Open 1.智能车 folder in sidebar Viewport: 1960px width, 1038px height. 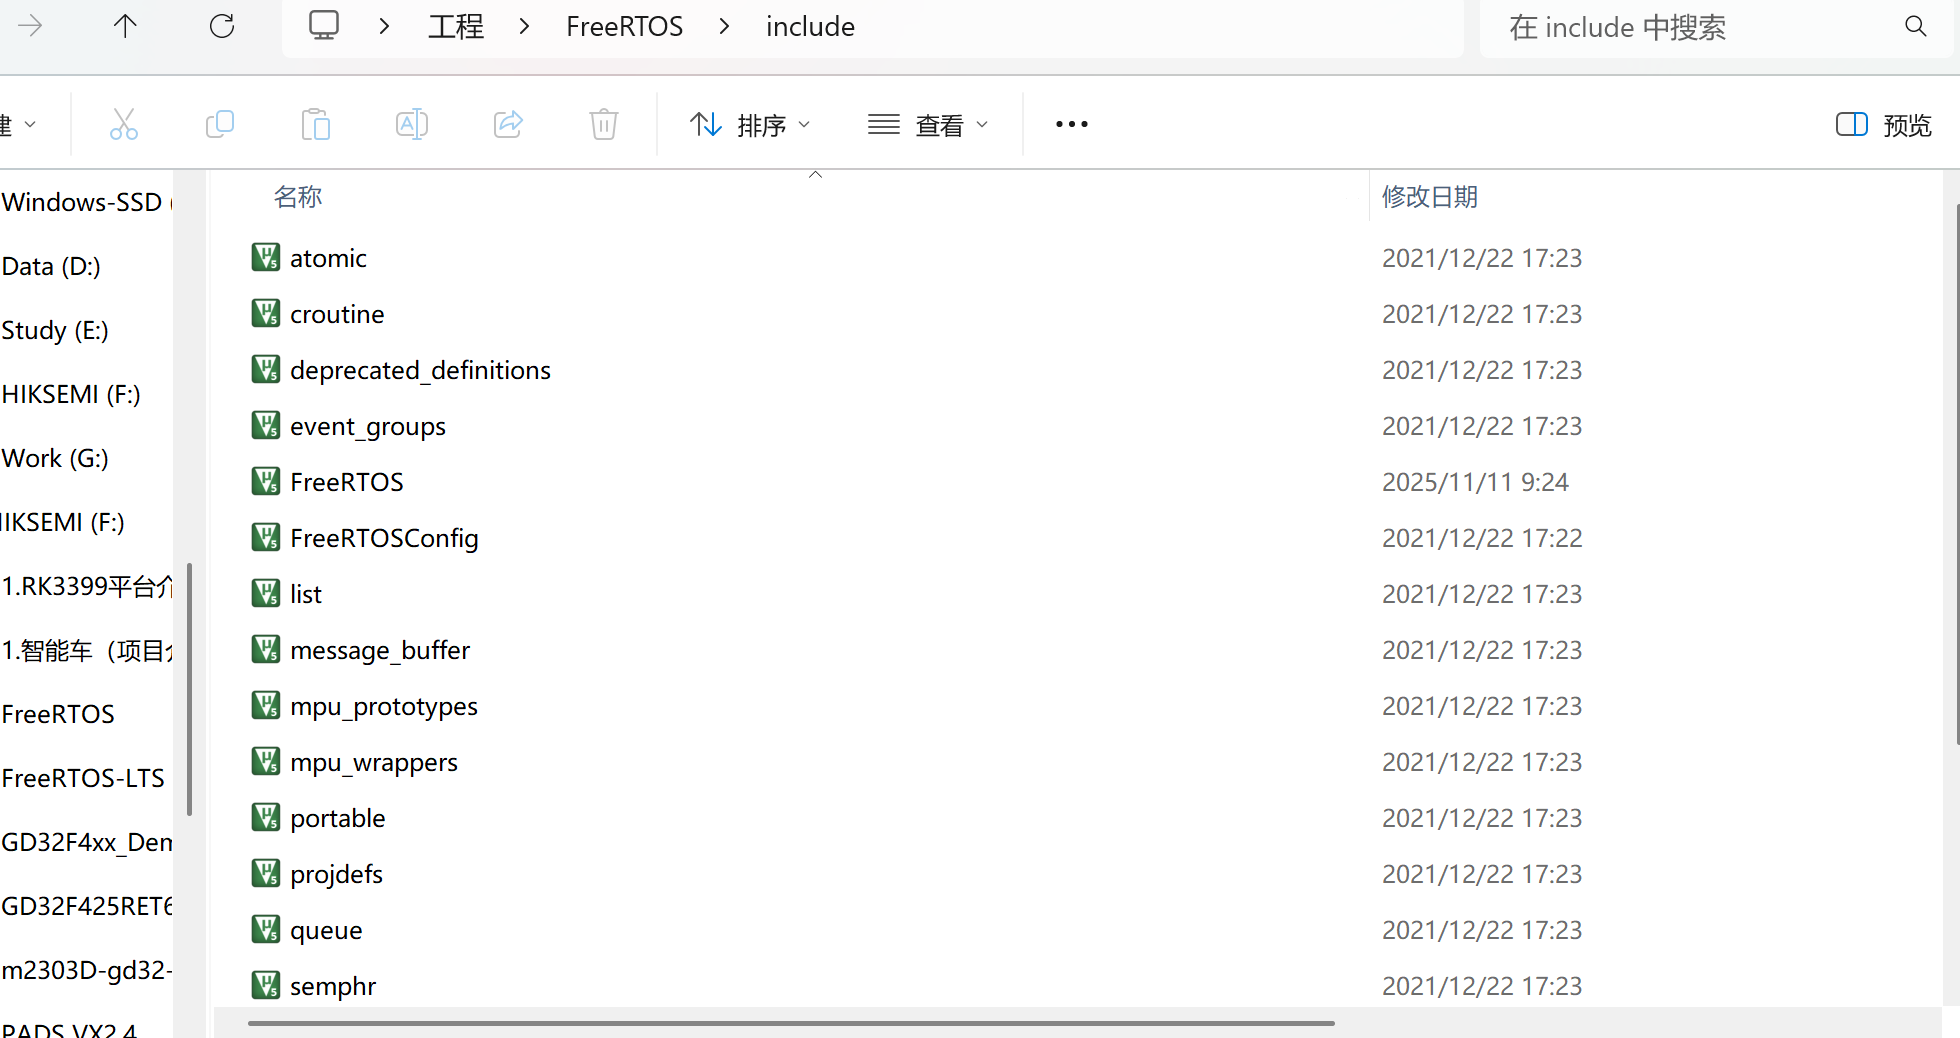point(86,650)
